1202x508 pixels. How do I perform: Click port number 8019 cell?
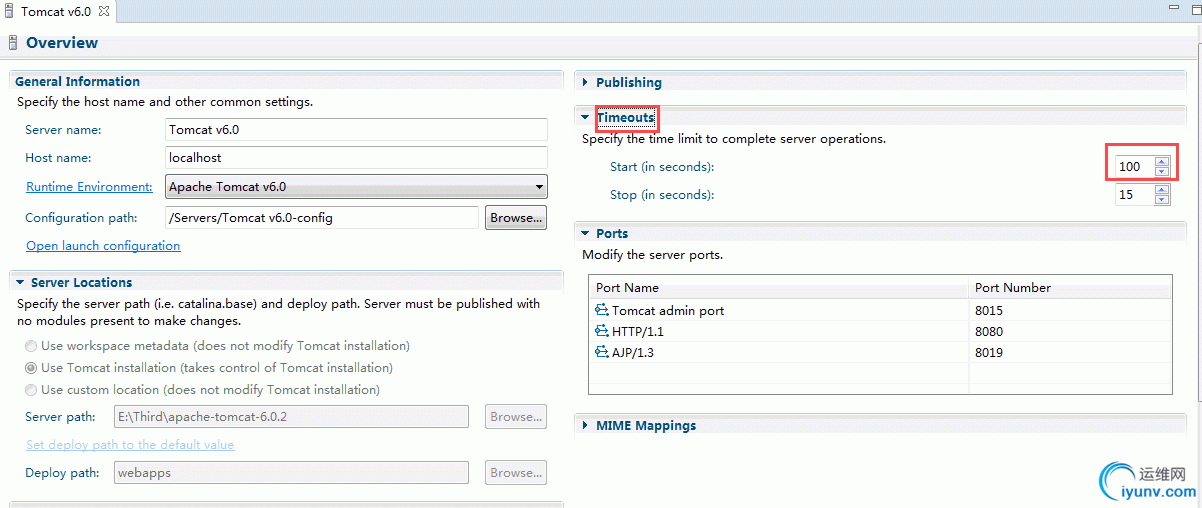[1070, 352]
